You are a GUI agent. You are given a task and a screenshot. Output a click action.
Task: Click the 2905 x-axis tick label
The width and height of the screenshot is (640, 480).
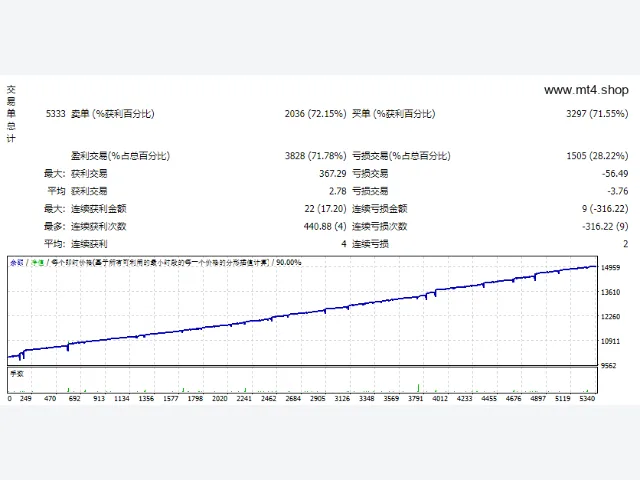(318, 398)
